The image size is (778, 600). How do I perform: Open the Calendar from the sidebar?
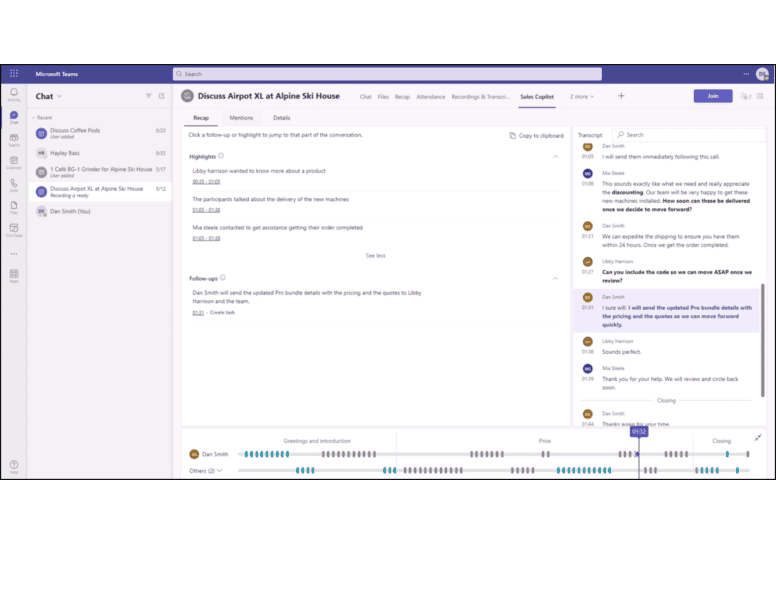point(14,163)
